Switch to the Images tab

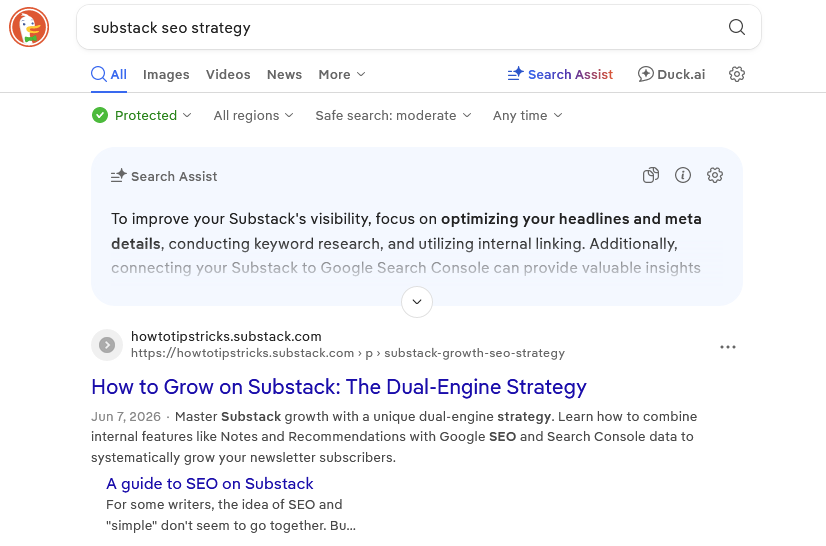coord(166,74)
